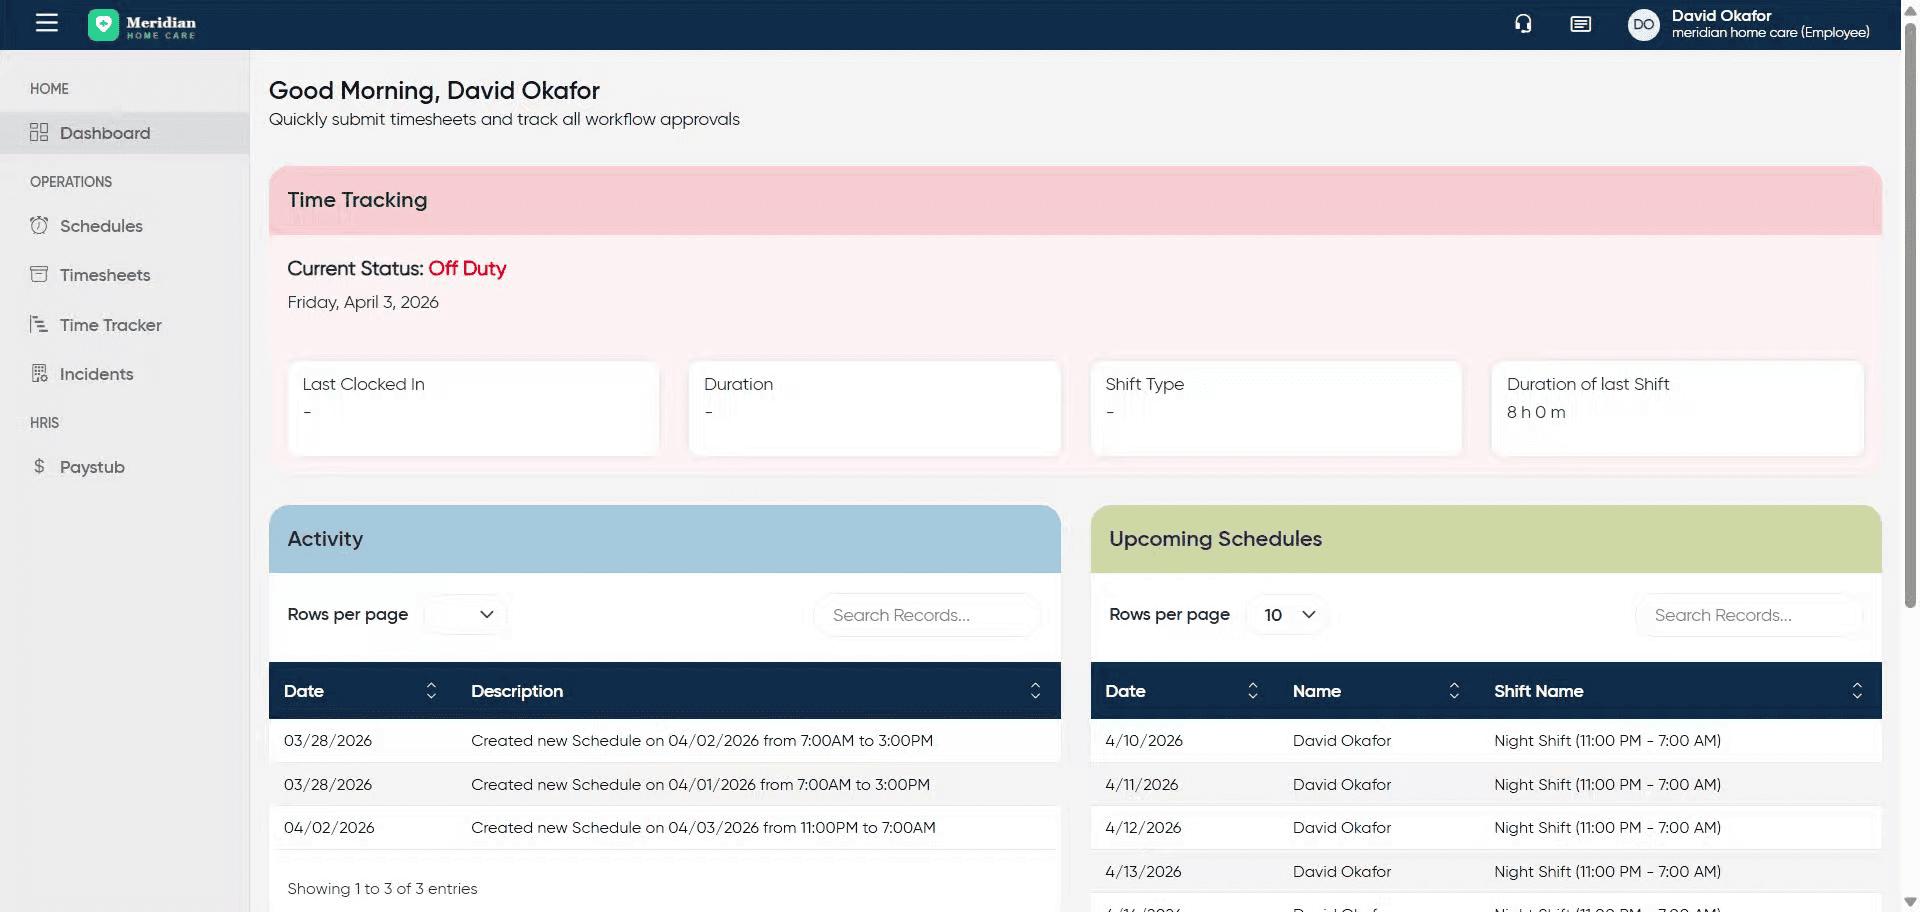This screenshot has width=1920, height=912.
Task: Click the Schedules clock icon in sidebar
Action: pyautogui.click(x=39, y=226)
